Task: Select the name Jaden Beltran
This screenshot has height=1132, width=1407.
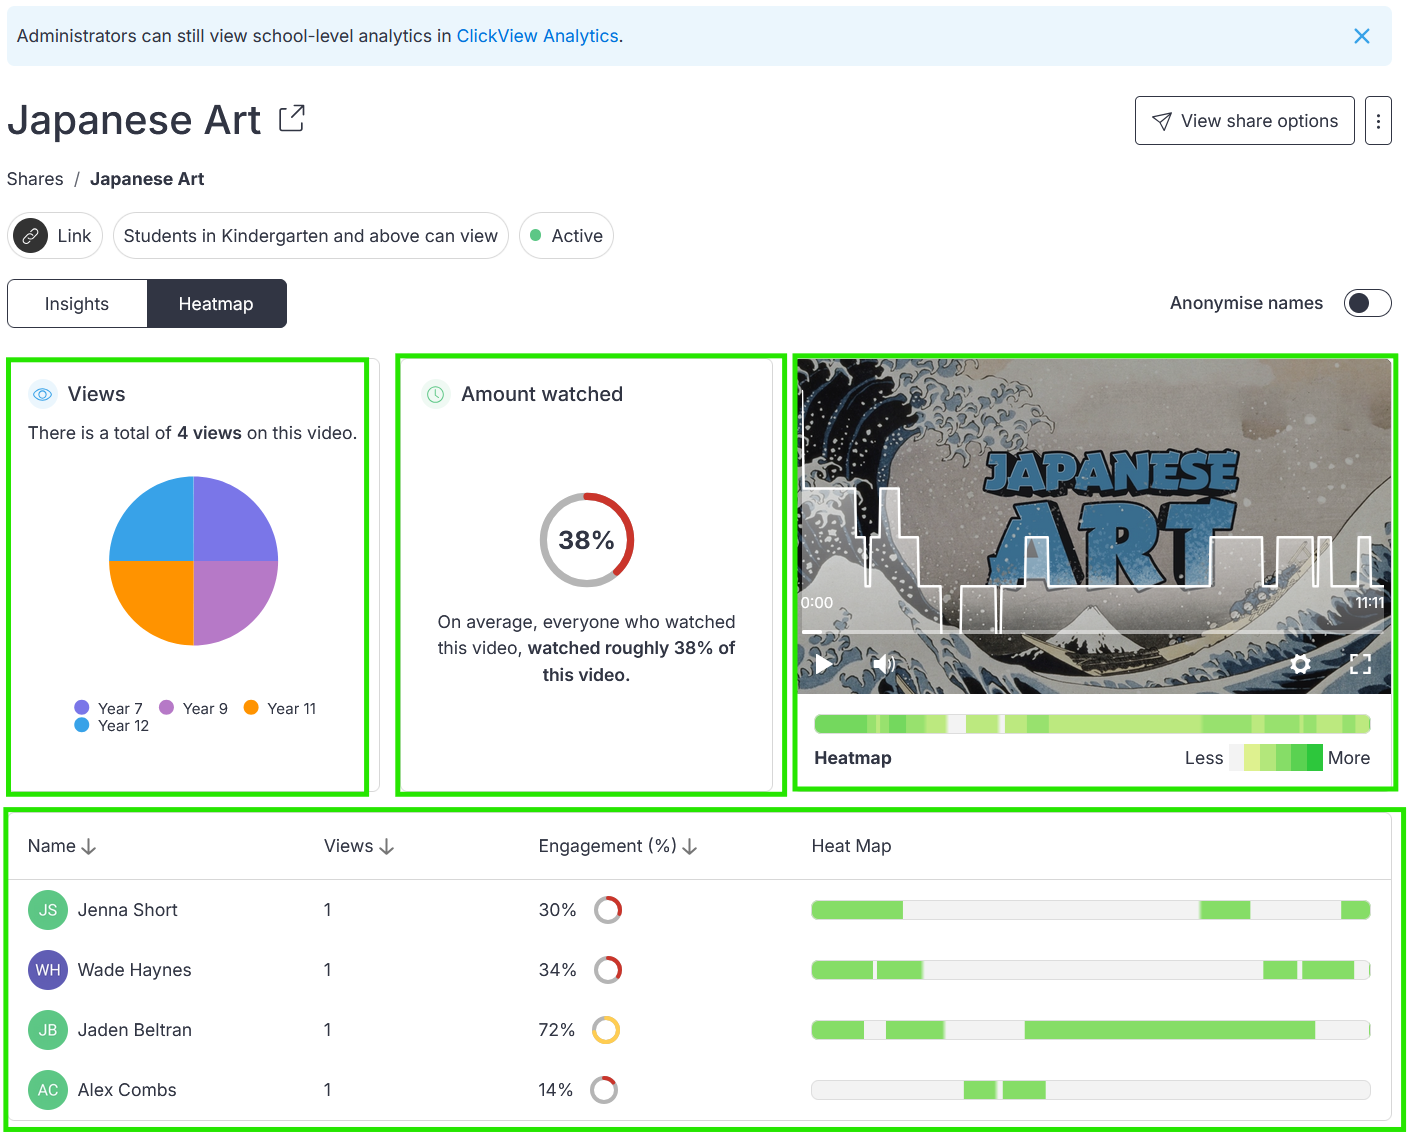Action: tap(135, 1030)
